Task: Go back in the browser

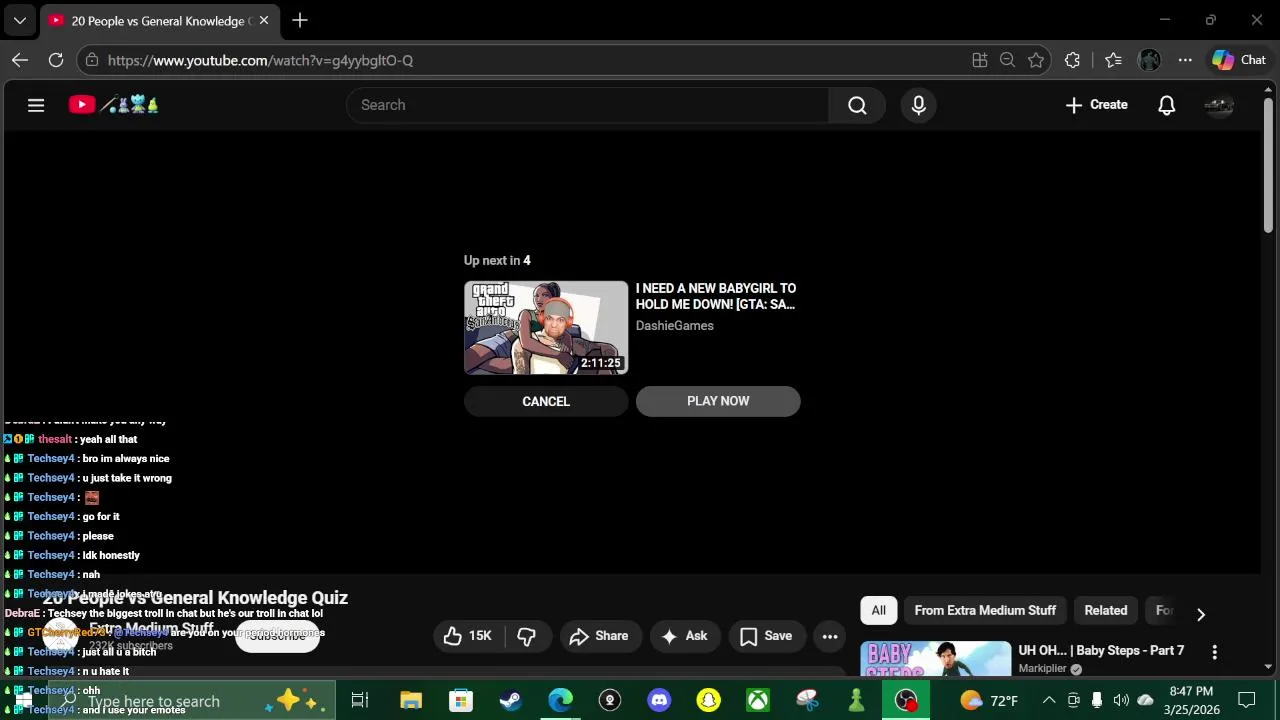Action: [x=20, y=60]
